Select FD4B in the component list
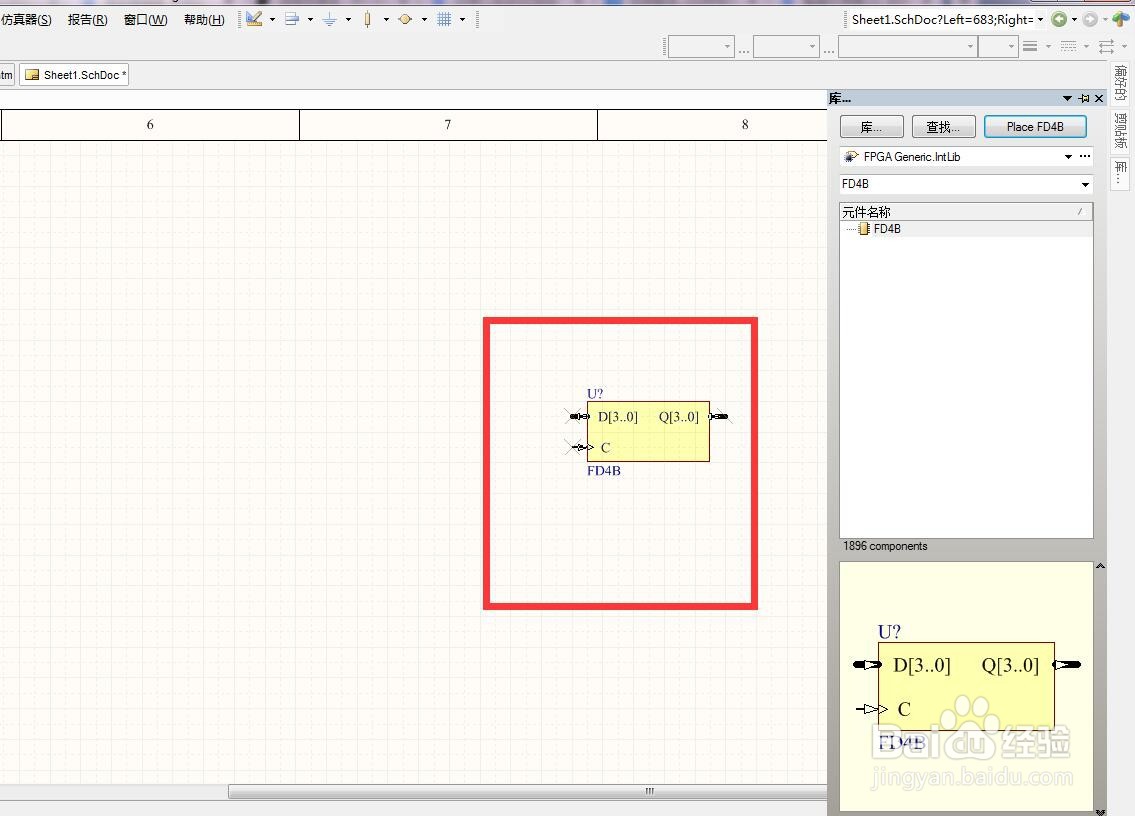 tap(887, 229)
